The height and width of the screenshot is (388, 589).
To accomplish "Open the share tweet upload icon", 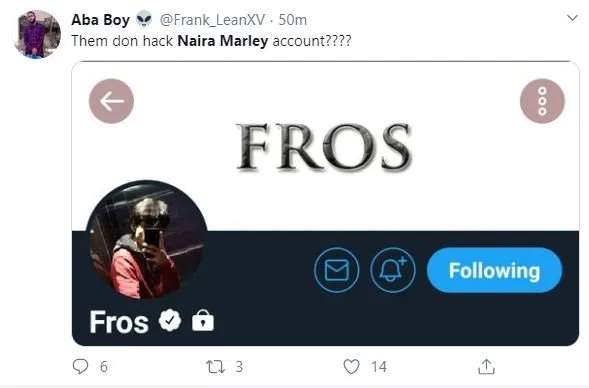I will 486,367.
